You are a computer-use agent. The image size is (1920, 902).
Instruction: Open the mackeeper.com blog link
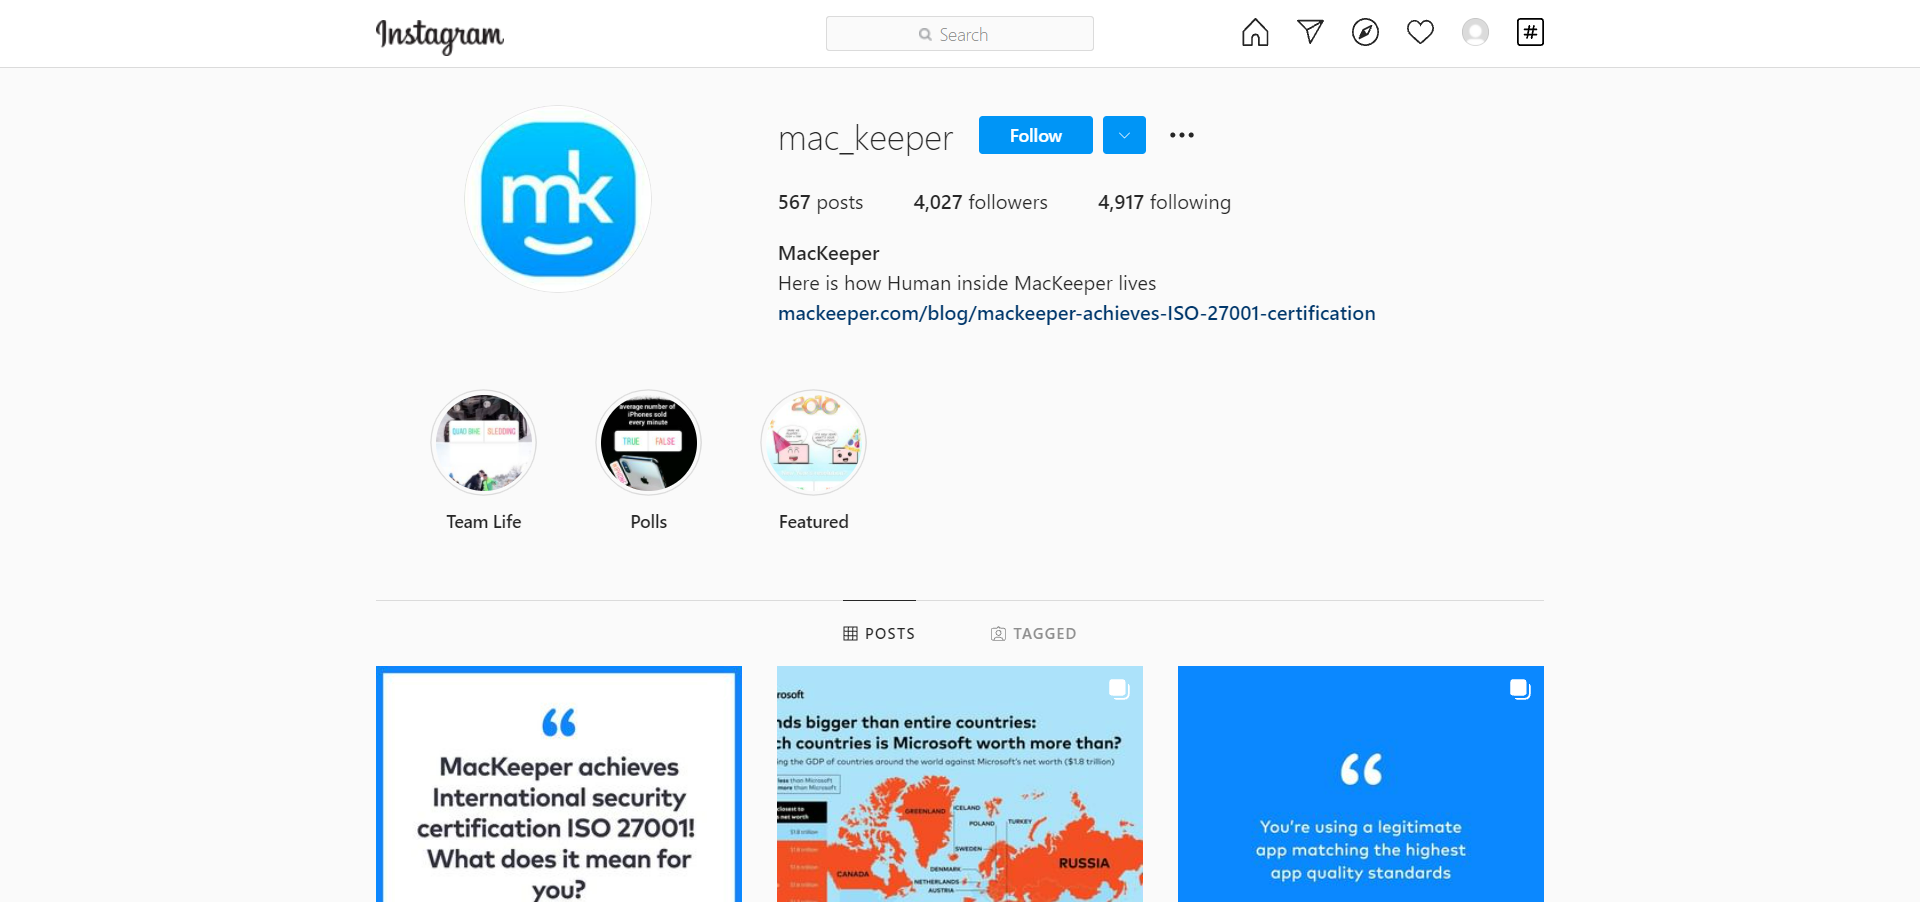click(1077, 313)
